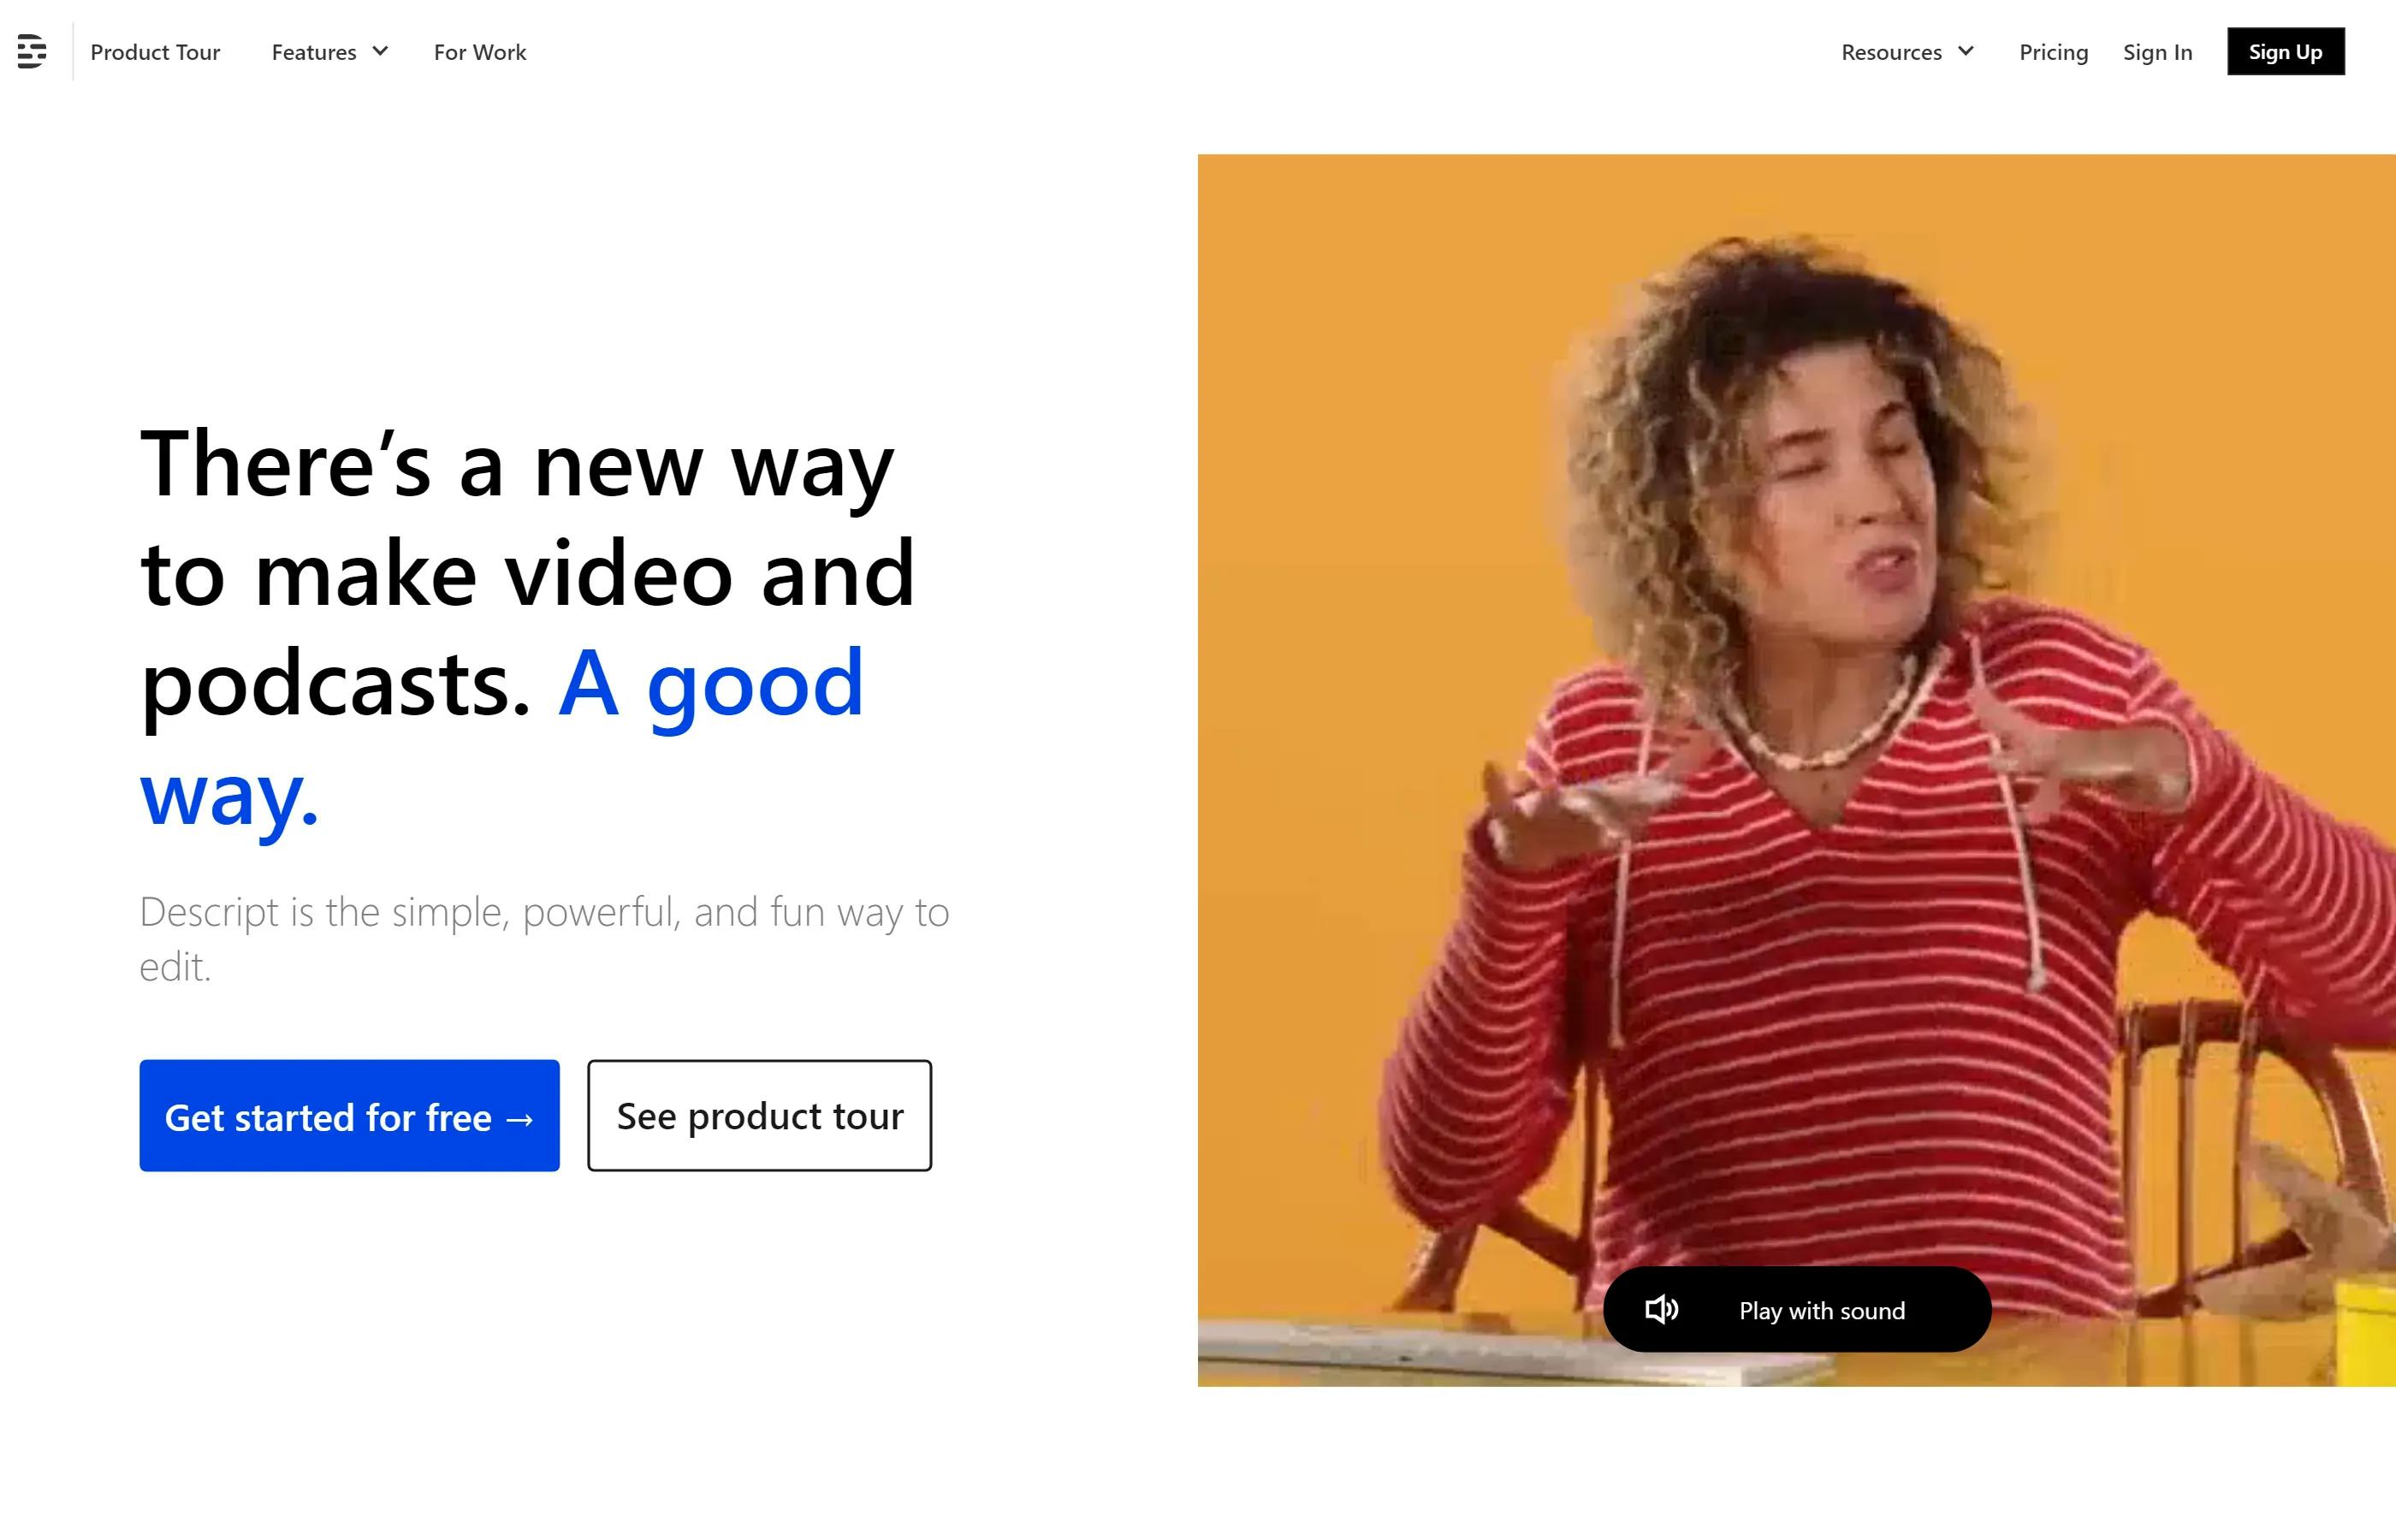The height and width of the screenshot is (1540, 2396).
Task: Open the Features menu
Action: coord(330,52)
